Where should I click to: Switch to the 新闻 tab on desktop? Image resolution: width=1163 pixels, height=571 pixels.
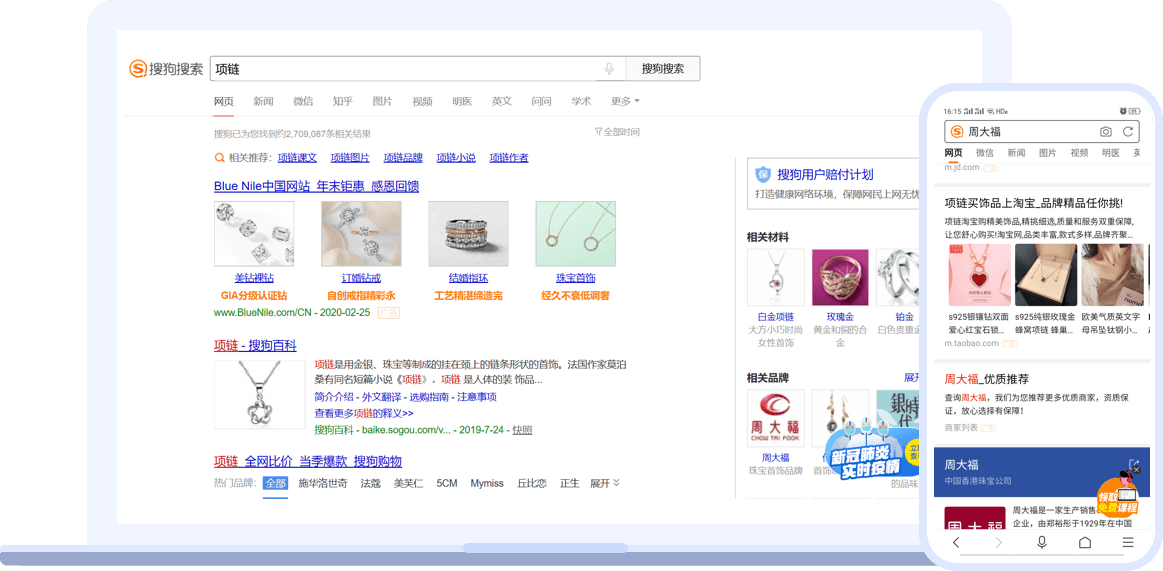click(263, 101)
